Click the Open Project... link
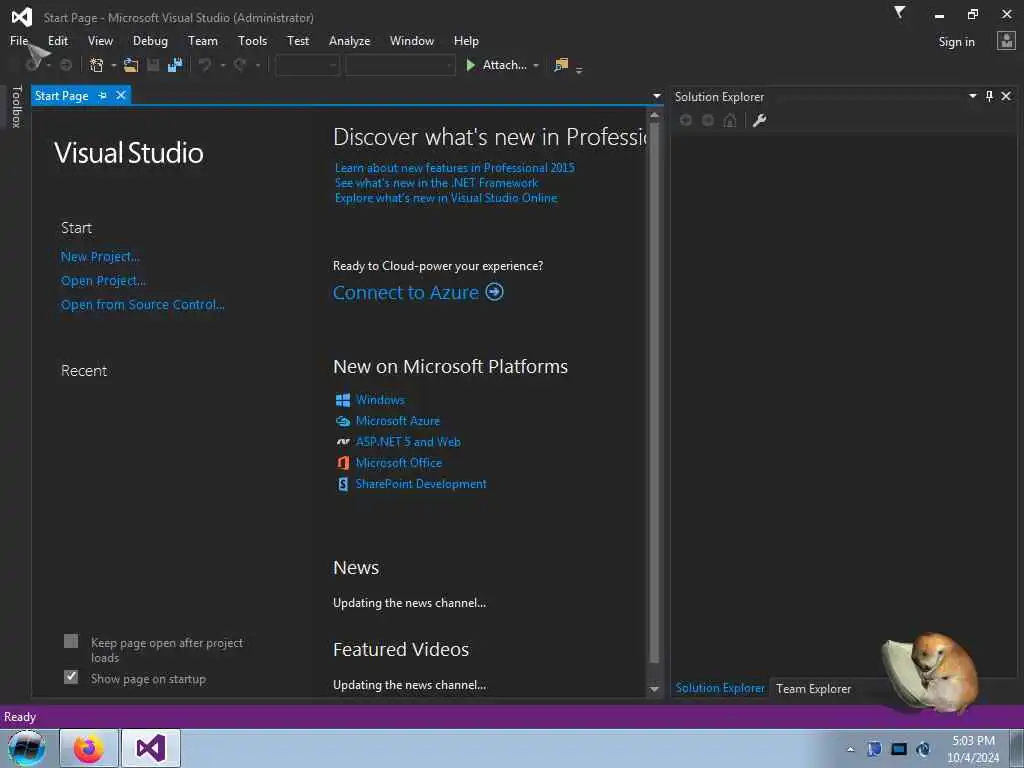1024x768 pixels. click(x=103, y=281)
